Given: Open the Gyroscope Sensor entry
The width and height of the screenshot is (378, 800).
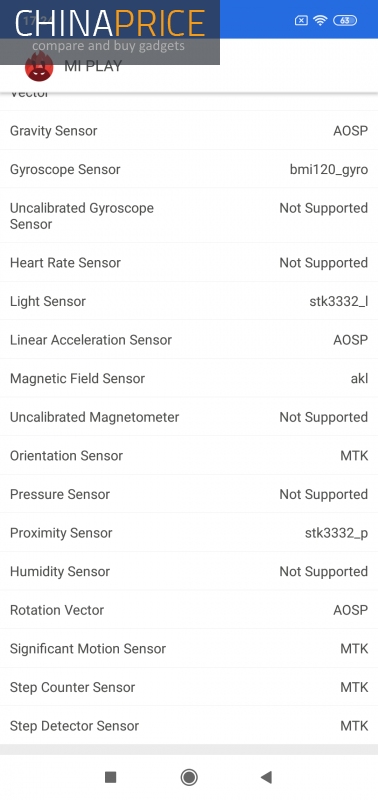Looking at the screenshot, I should pyautogui.click(x=189, y=169).
